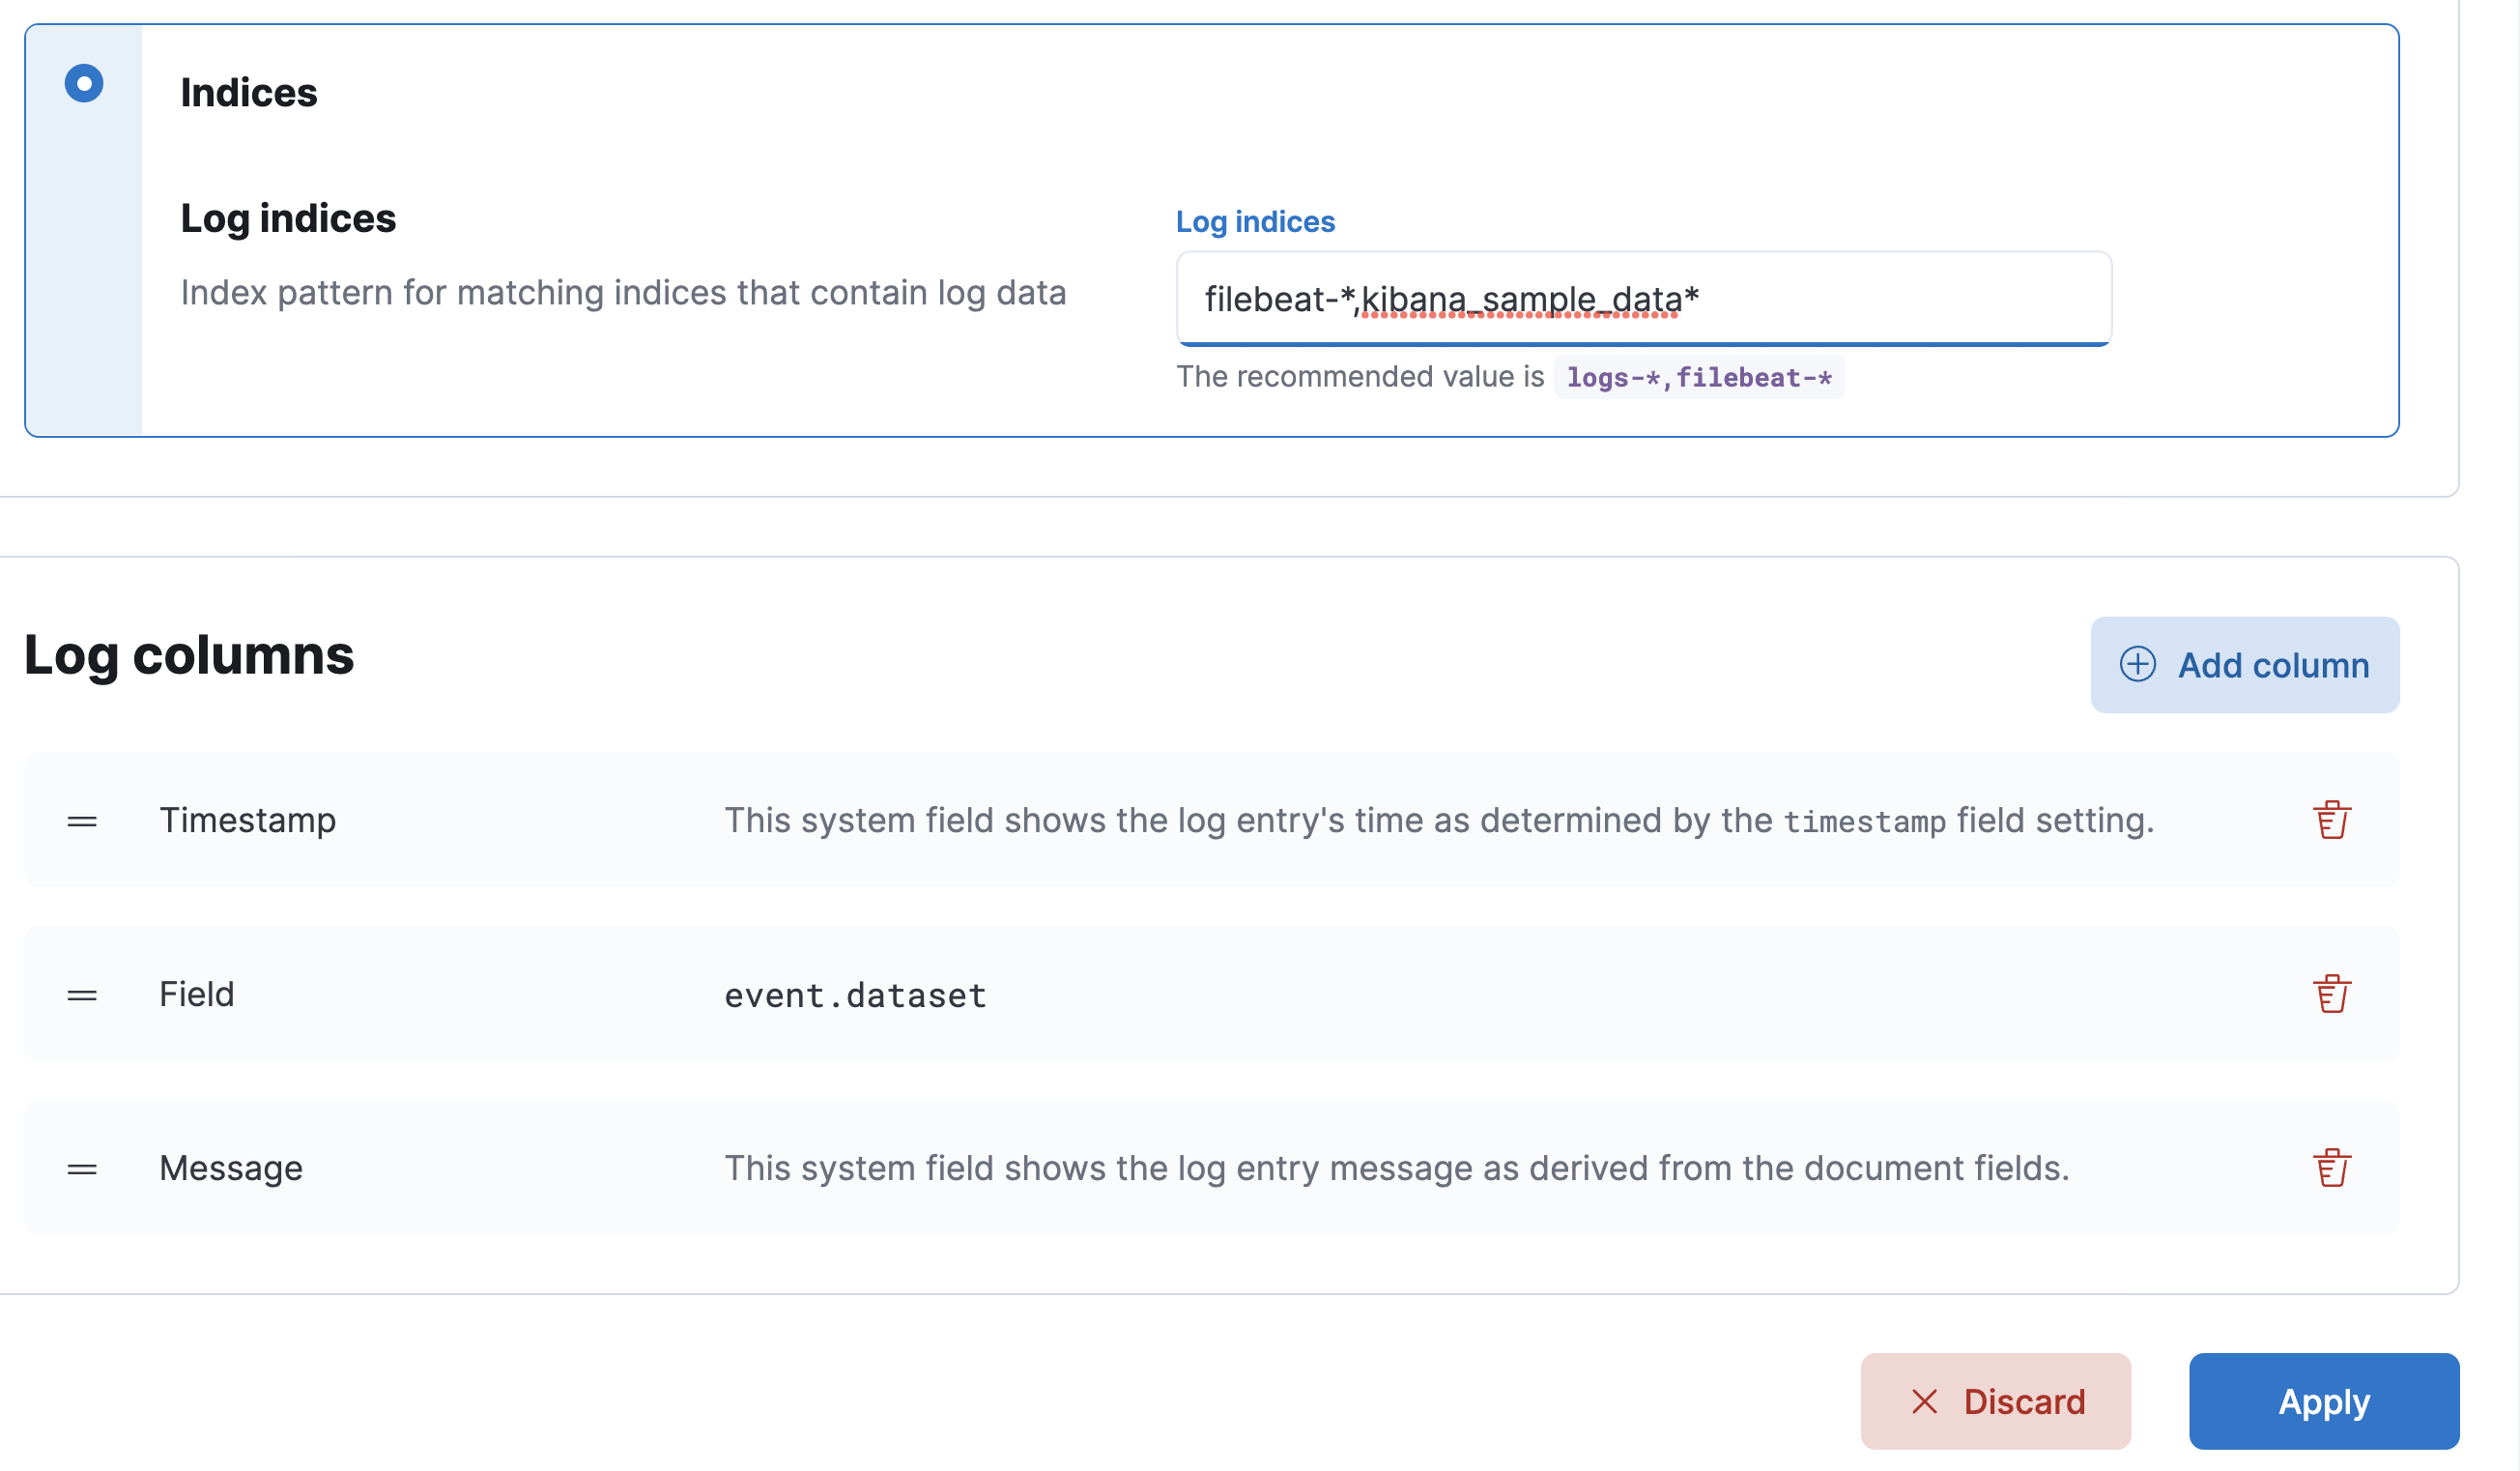Viewport: 2520px width, 1471px height.
Task: Click the X icon inside Discard
Action: [1925, 1402]
